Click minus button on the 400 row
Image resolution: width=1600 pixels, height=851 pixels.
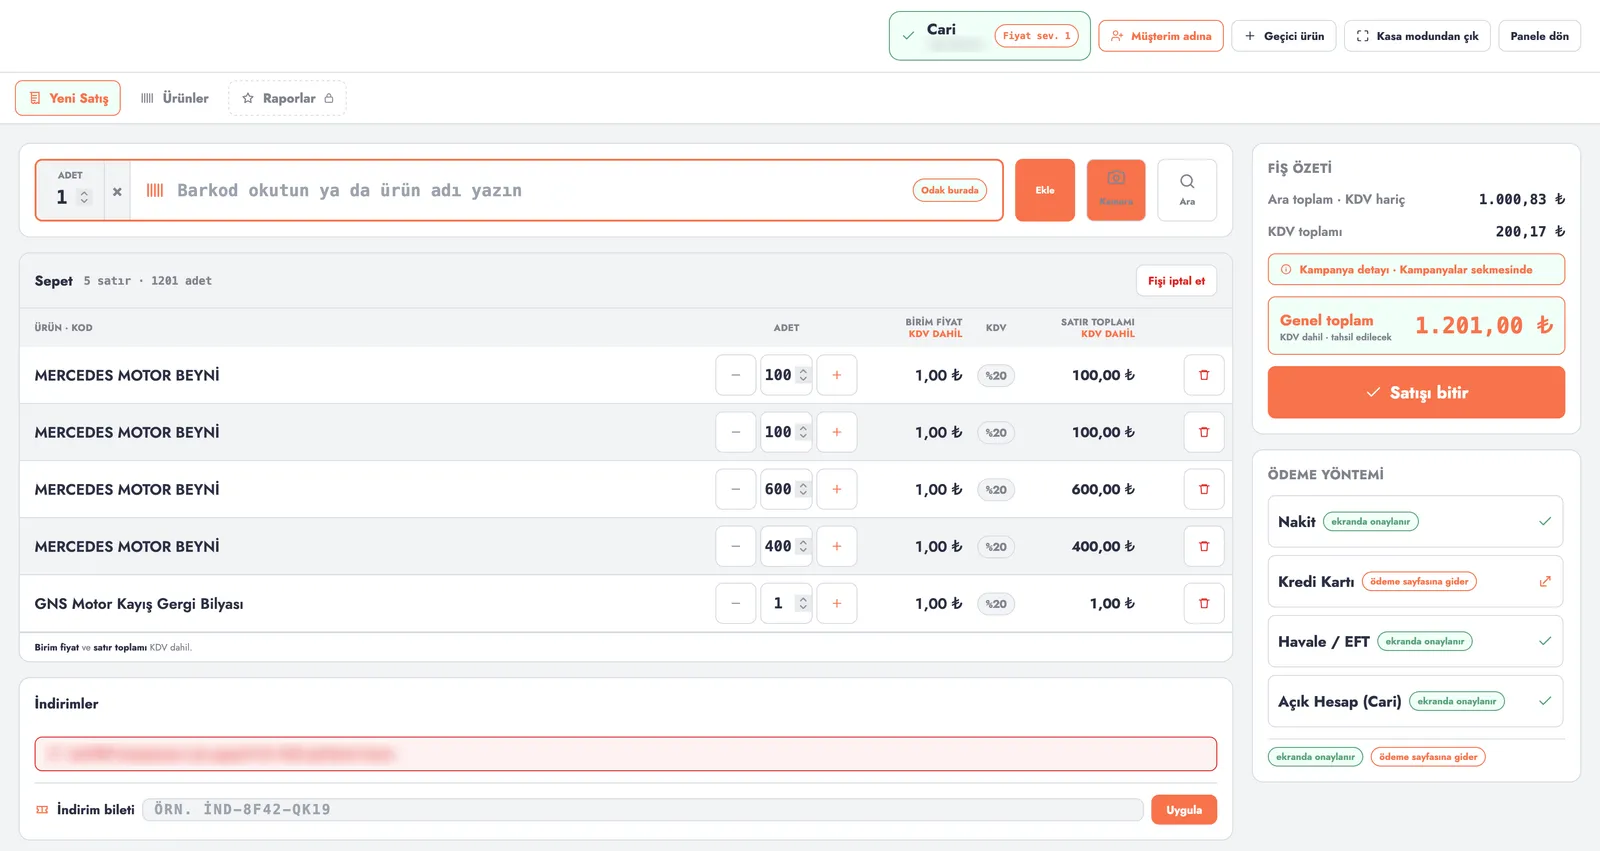pos(736,546)
